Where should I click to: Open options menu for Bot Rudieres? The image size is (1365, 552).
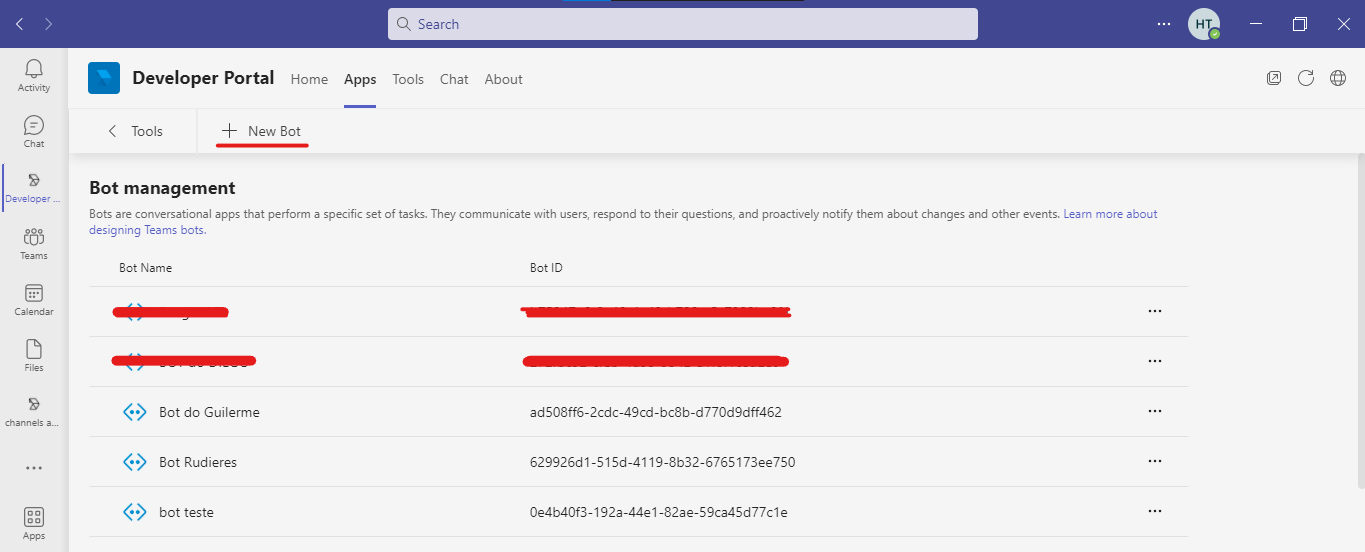point(1154,462)
